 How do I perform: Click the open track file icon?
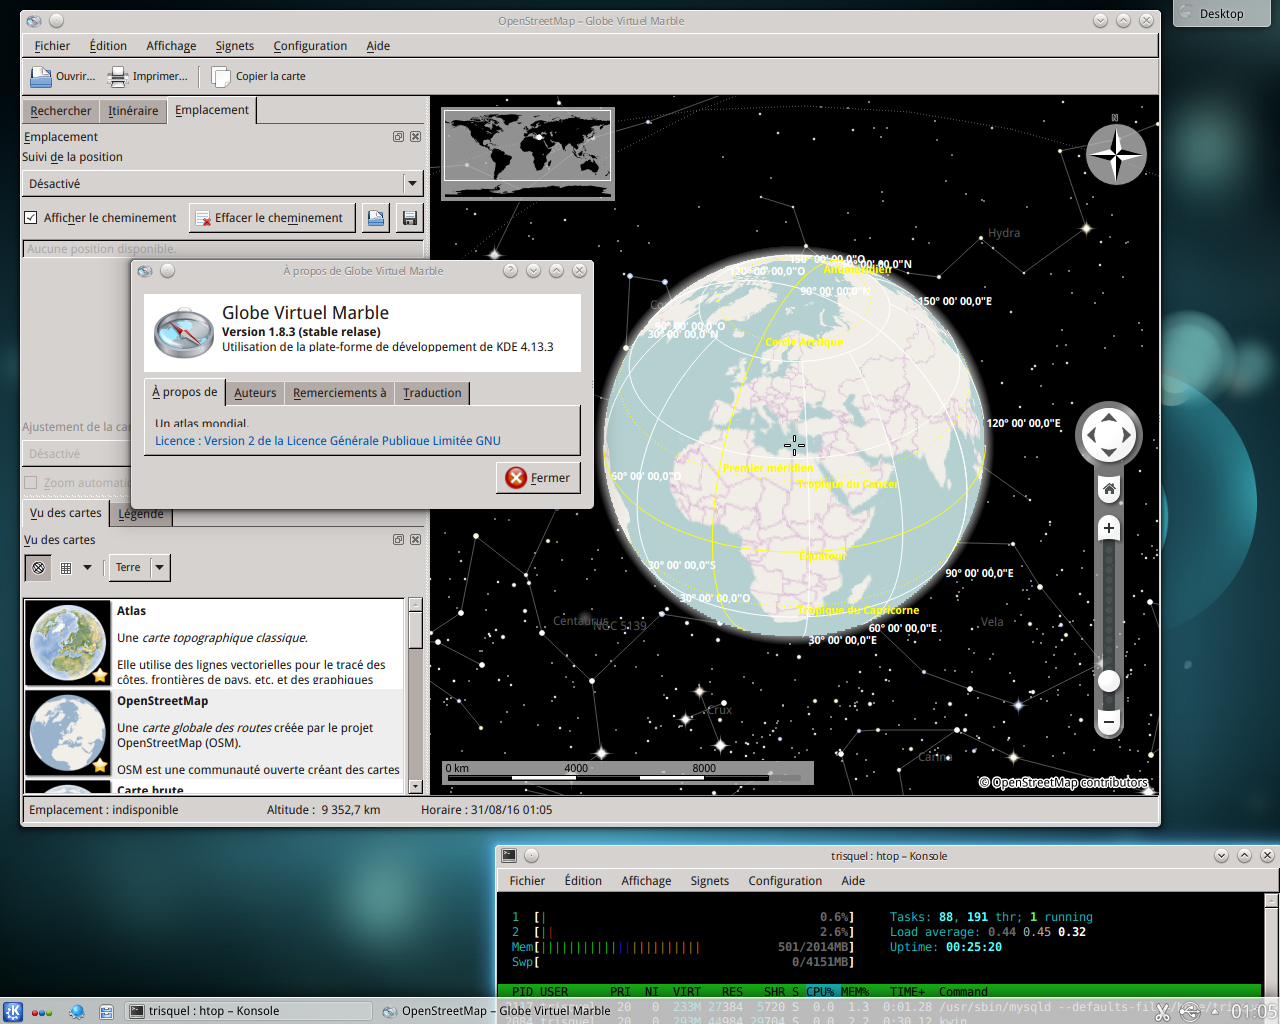coord(376,218)
